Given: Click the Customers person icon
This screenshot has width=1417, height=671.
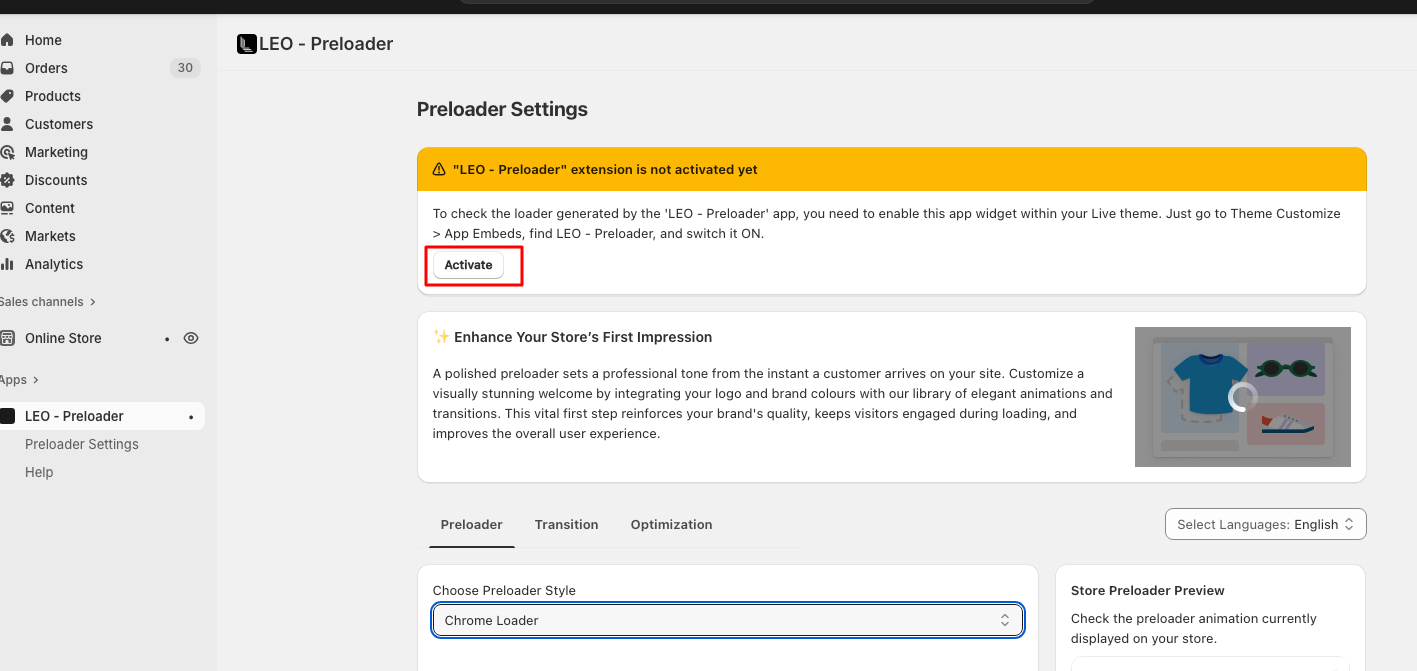Looking at the screenshot, I should [7, 124].
